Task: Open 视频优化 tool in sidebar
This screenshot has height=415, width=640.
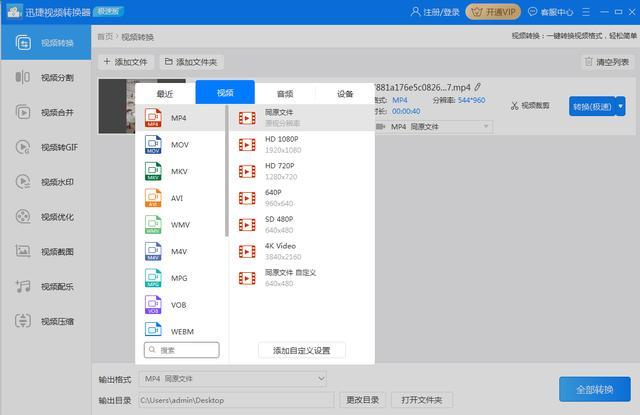Action: pos(46,217)
